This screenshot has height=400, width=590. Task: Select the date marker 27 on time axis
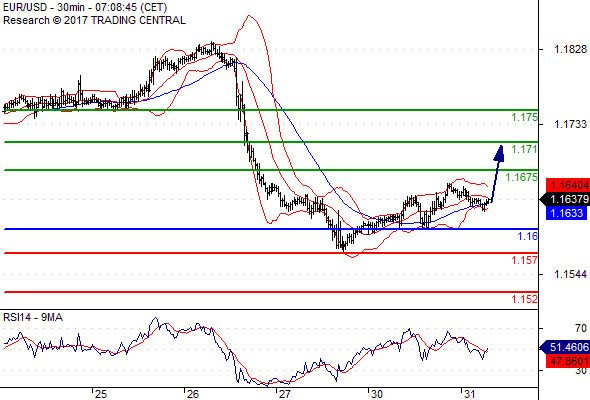click(x=284, y=394)
